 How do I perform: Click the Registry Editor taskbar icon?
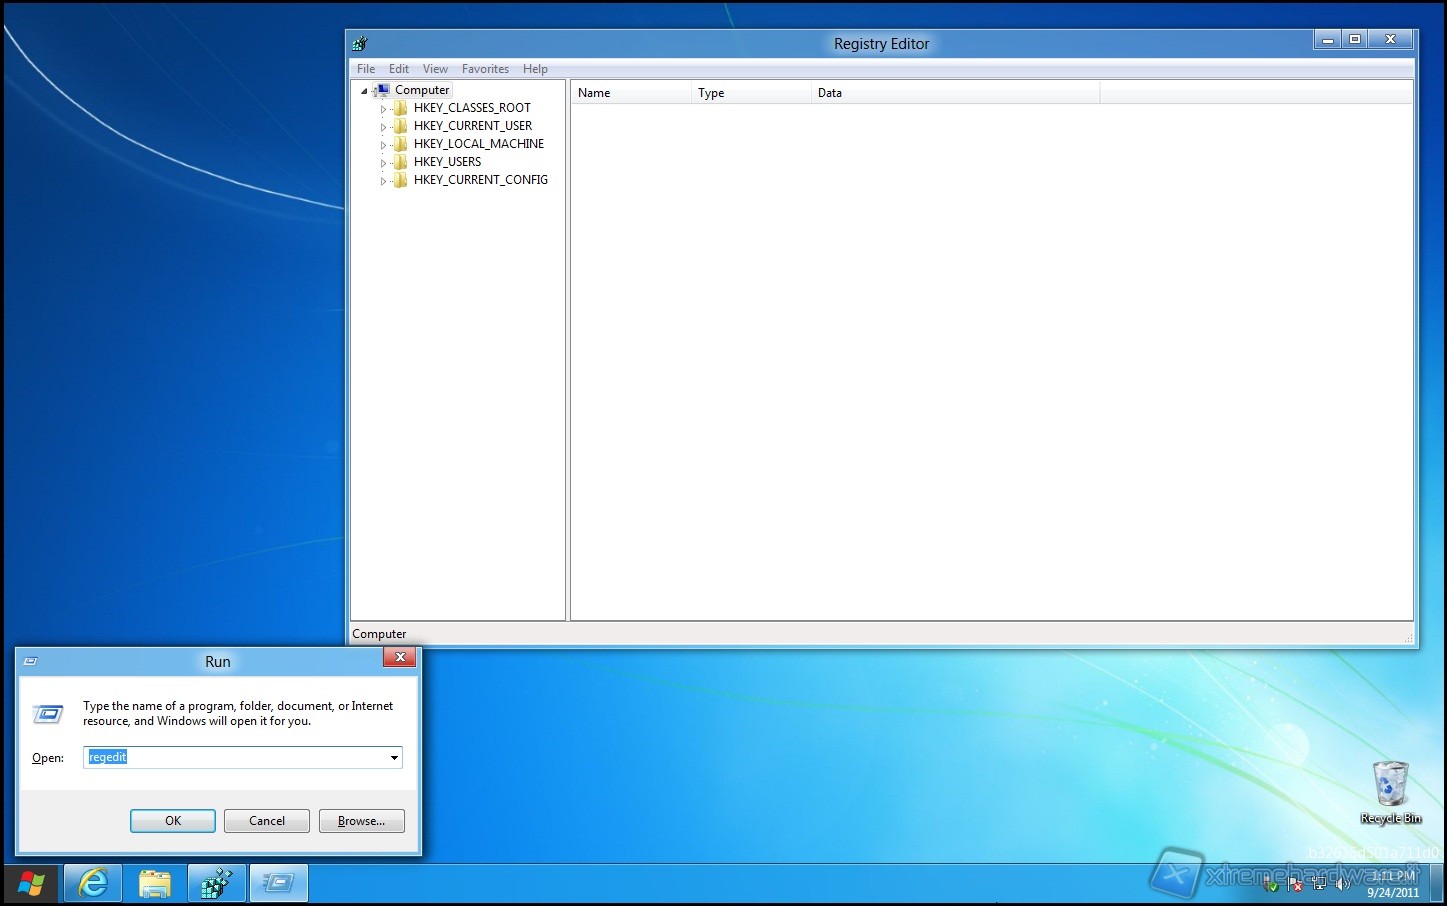click(217, 883)
